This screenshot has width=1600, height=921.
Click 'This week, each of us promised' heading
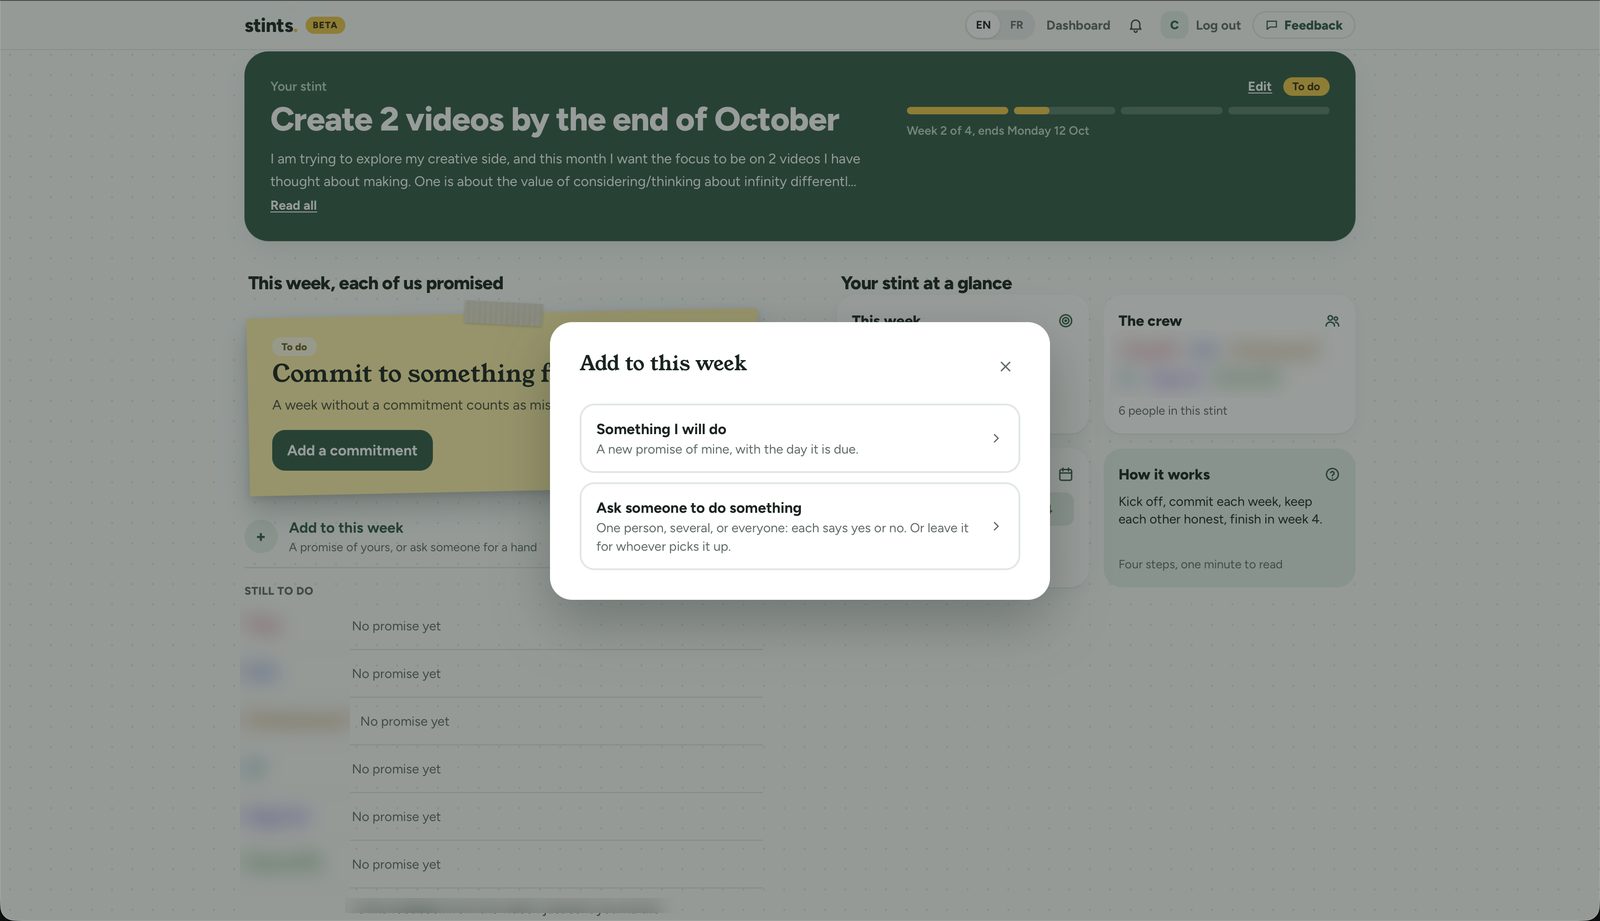pyautogui.click(x=376, y=284)
